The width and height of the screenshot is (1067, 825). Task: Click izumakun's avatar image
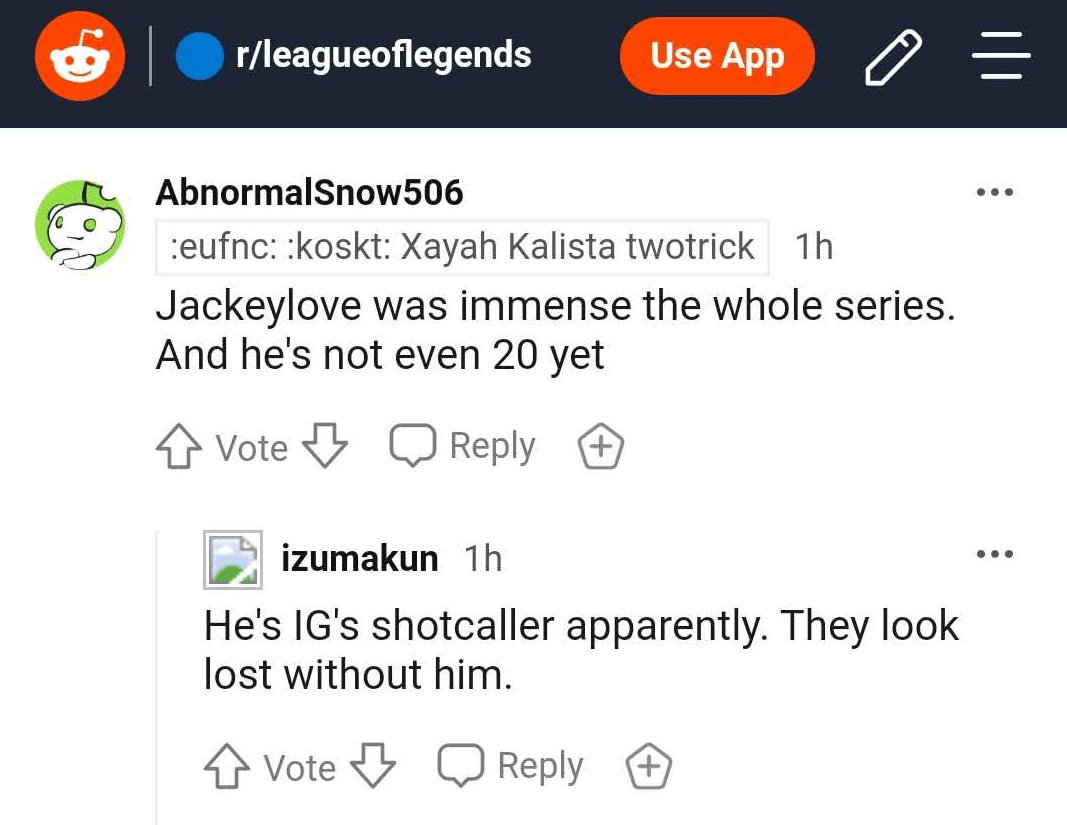point(233,558)
